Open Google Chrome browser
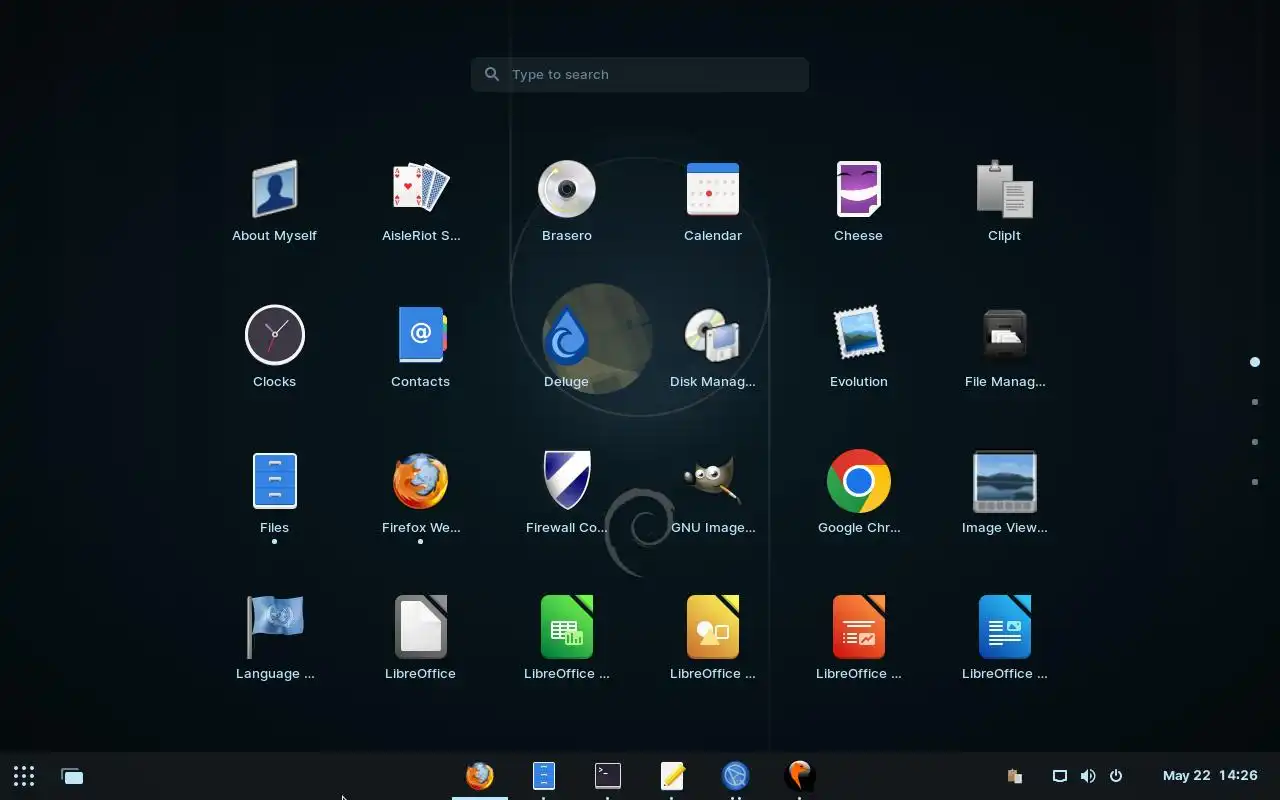The height and width of the screenshot is (800, 1280). (x=858, y=493)
